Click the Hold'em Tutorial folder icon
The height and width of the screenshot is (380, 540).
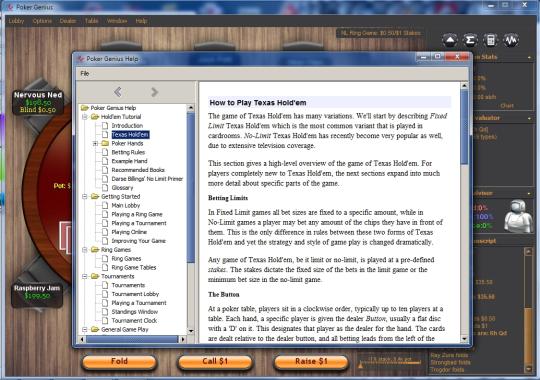coord(95,117)
